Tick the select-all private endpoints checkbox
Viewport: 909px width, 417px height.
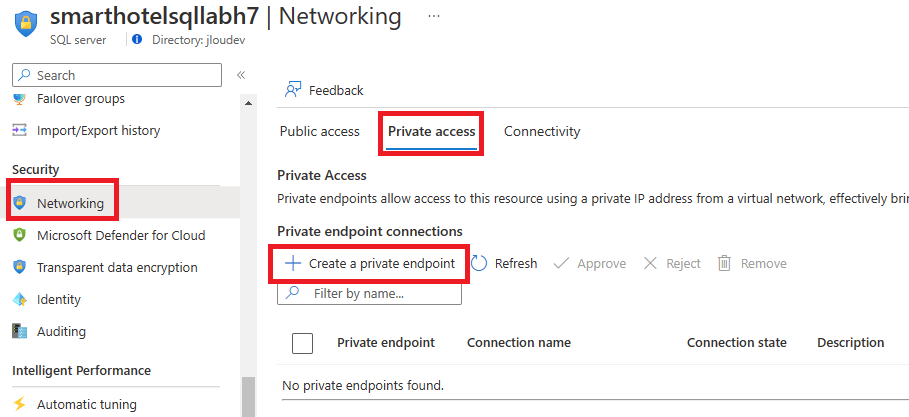click(x=303, y=343)
